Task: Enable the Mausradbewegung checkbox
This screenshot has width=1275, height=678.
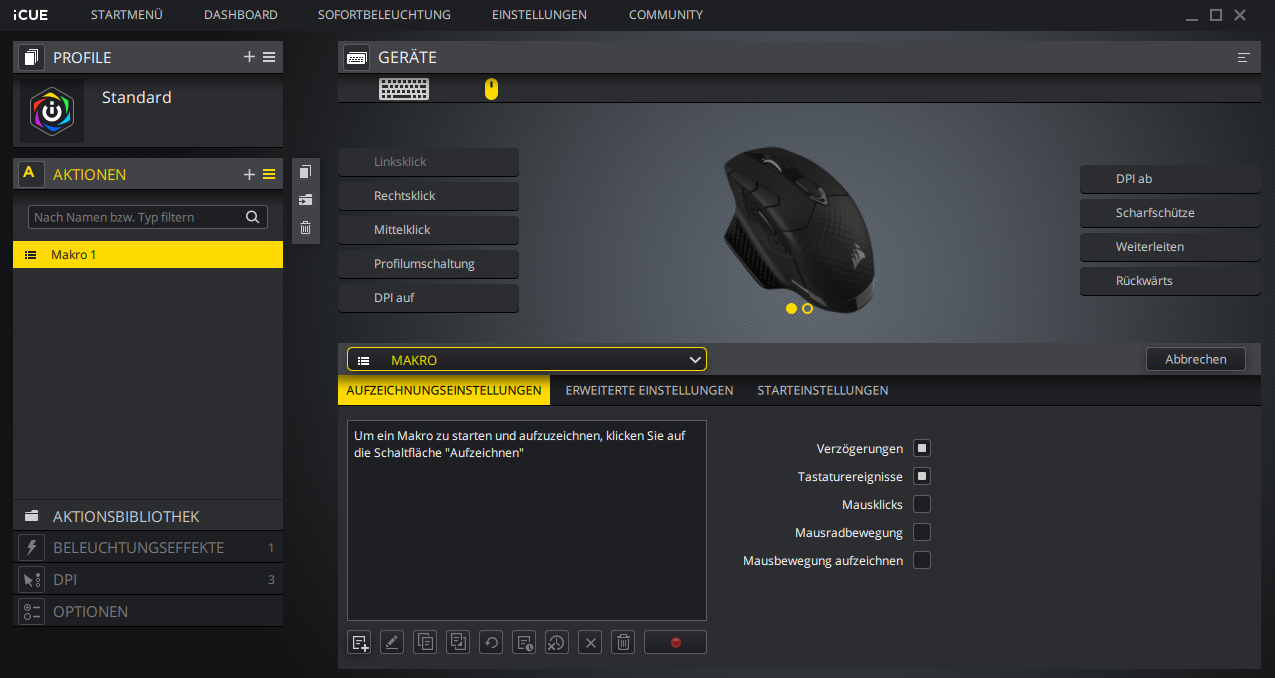Action: coord(922,532)
